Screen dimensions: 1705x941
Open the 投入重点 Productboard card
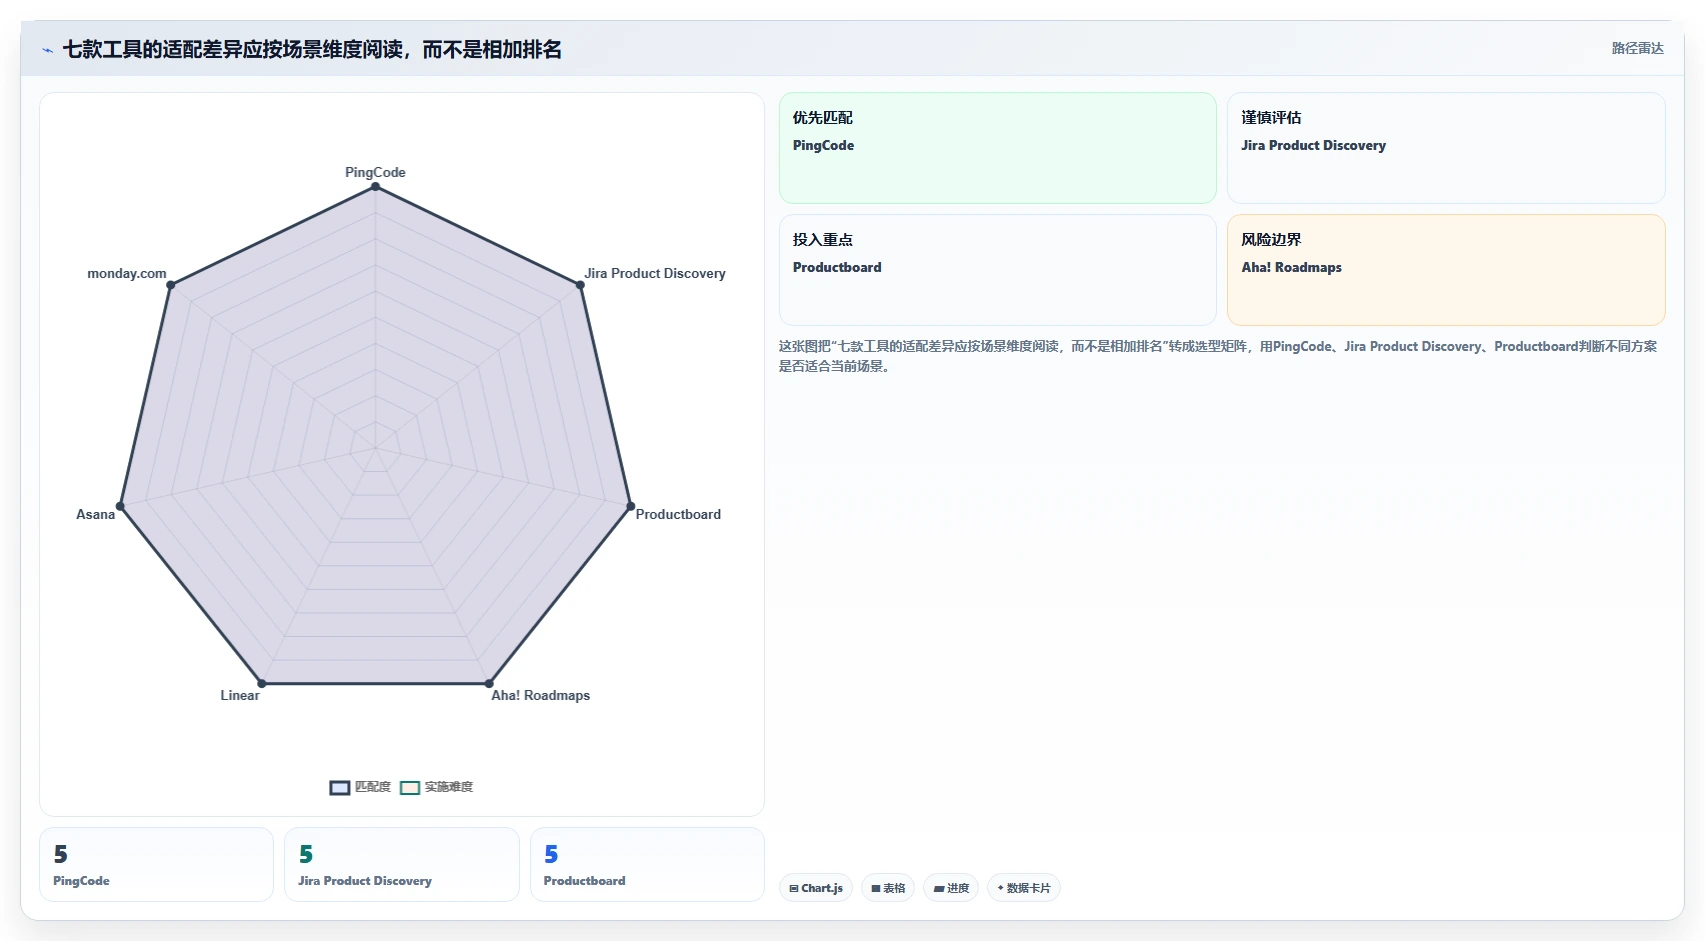click(x=998, y=270)
